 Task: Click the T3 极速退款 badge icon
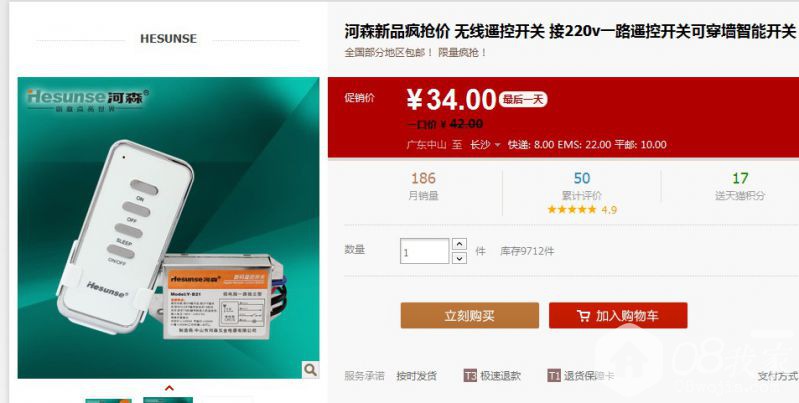tap(470, 376)
